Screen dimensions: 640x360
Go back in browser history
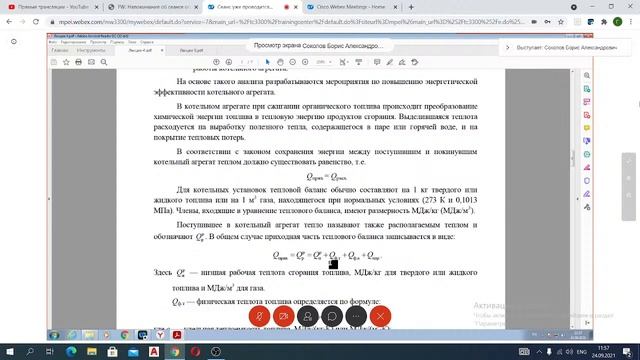click(9, 22)
